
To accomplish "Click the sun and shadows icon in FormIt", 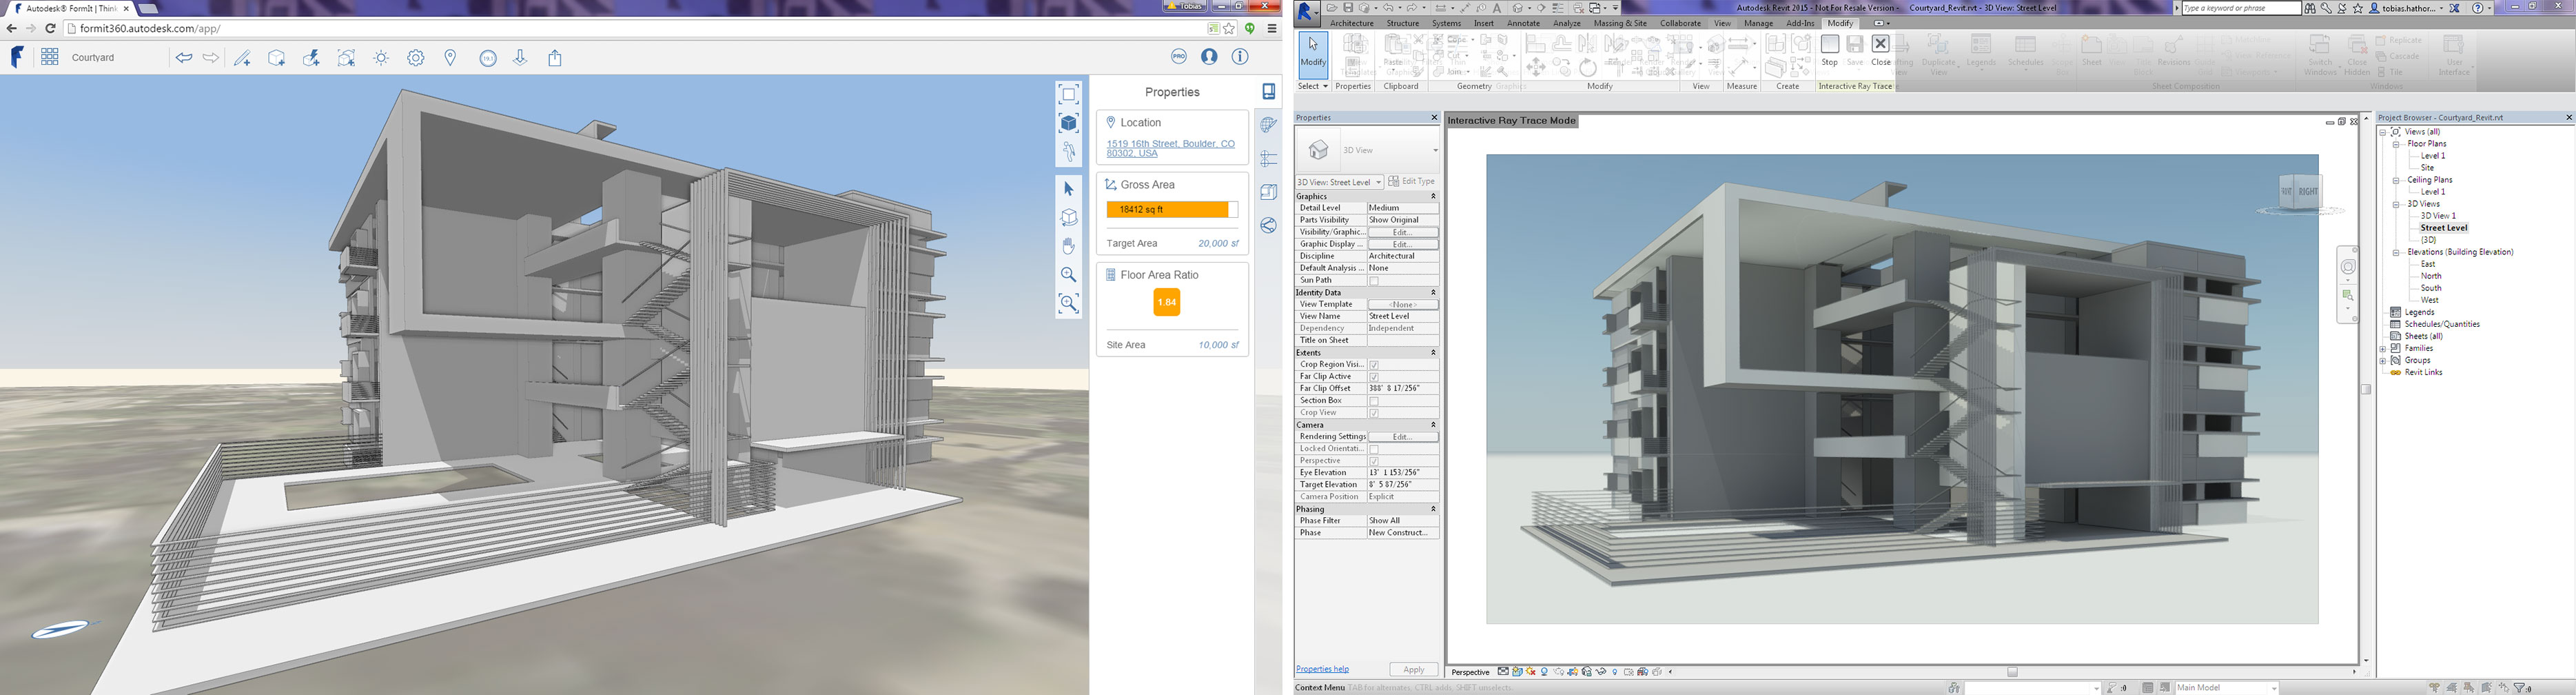I will coord(381,58).
